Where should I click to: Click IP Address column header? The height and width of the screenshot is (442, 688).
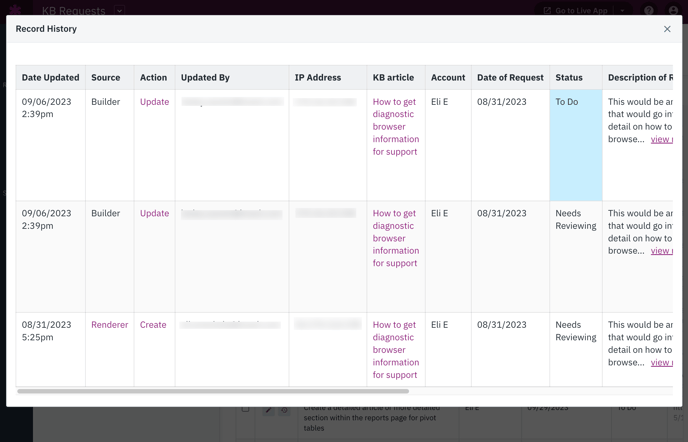(328, 78)
